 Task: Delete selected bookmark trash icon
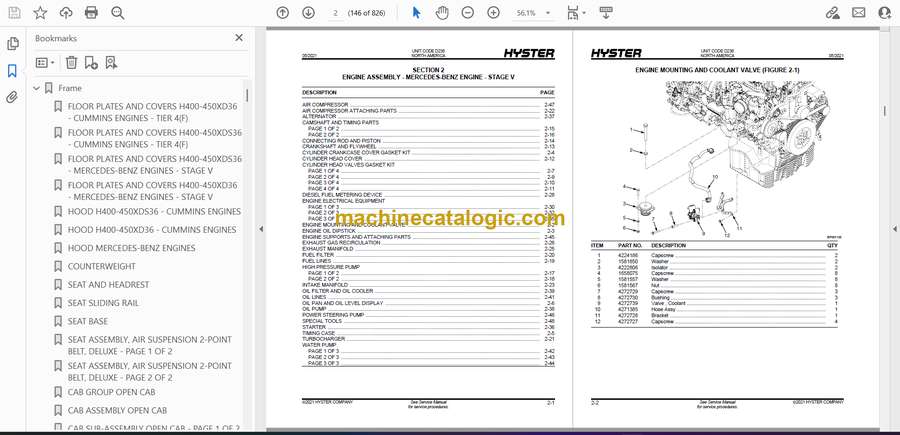click(x=71, y=63)
